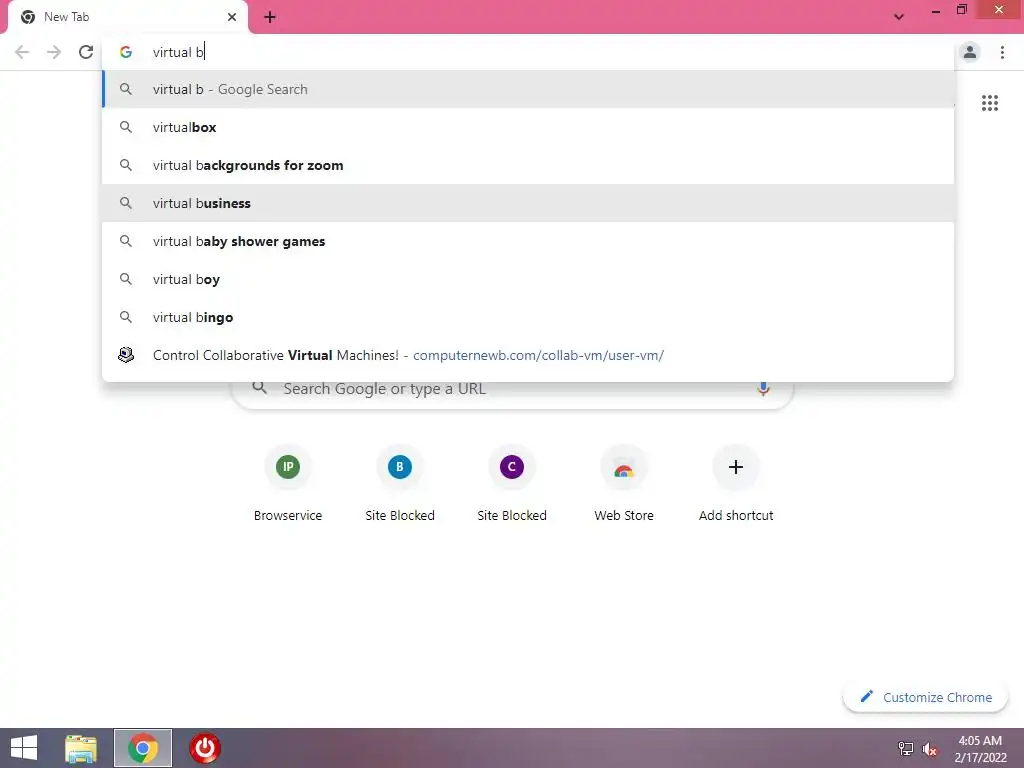Pick the 'virtualbox' suggestion
1024x768 pixels.
click(x=528, y=127)
